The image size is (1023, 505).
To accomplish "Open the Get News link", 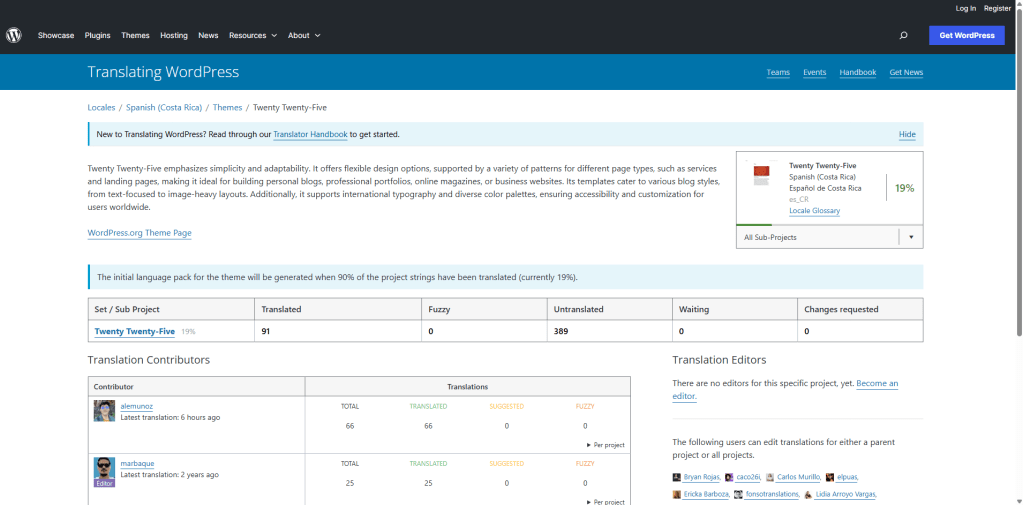I will pos(906,72).
